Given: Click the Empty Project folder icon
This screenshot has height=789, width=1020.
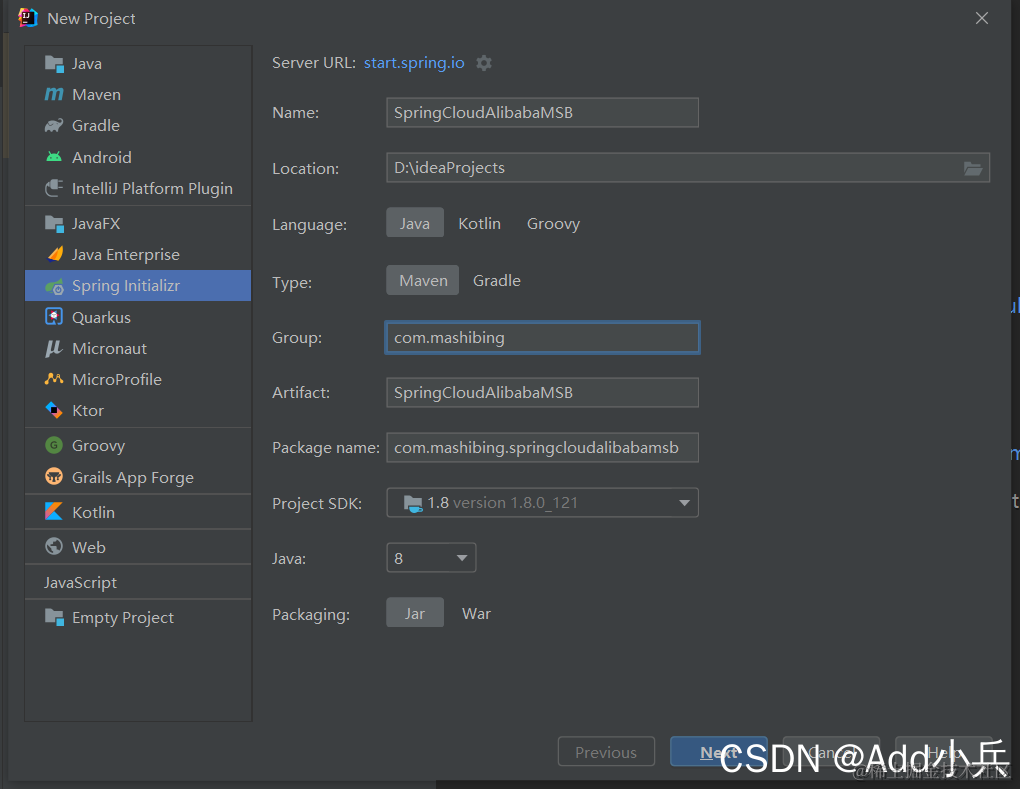Looking at the screenshot, I should pyautogui.click(x=54, y=617).
